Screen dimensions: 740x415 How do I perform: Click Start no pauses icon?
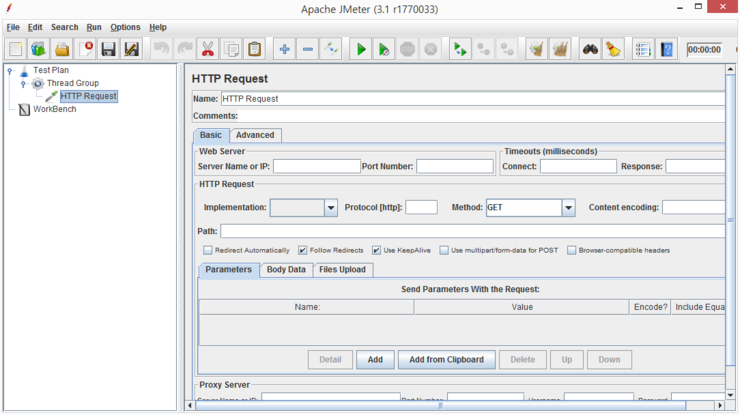click(384, 49)
